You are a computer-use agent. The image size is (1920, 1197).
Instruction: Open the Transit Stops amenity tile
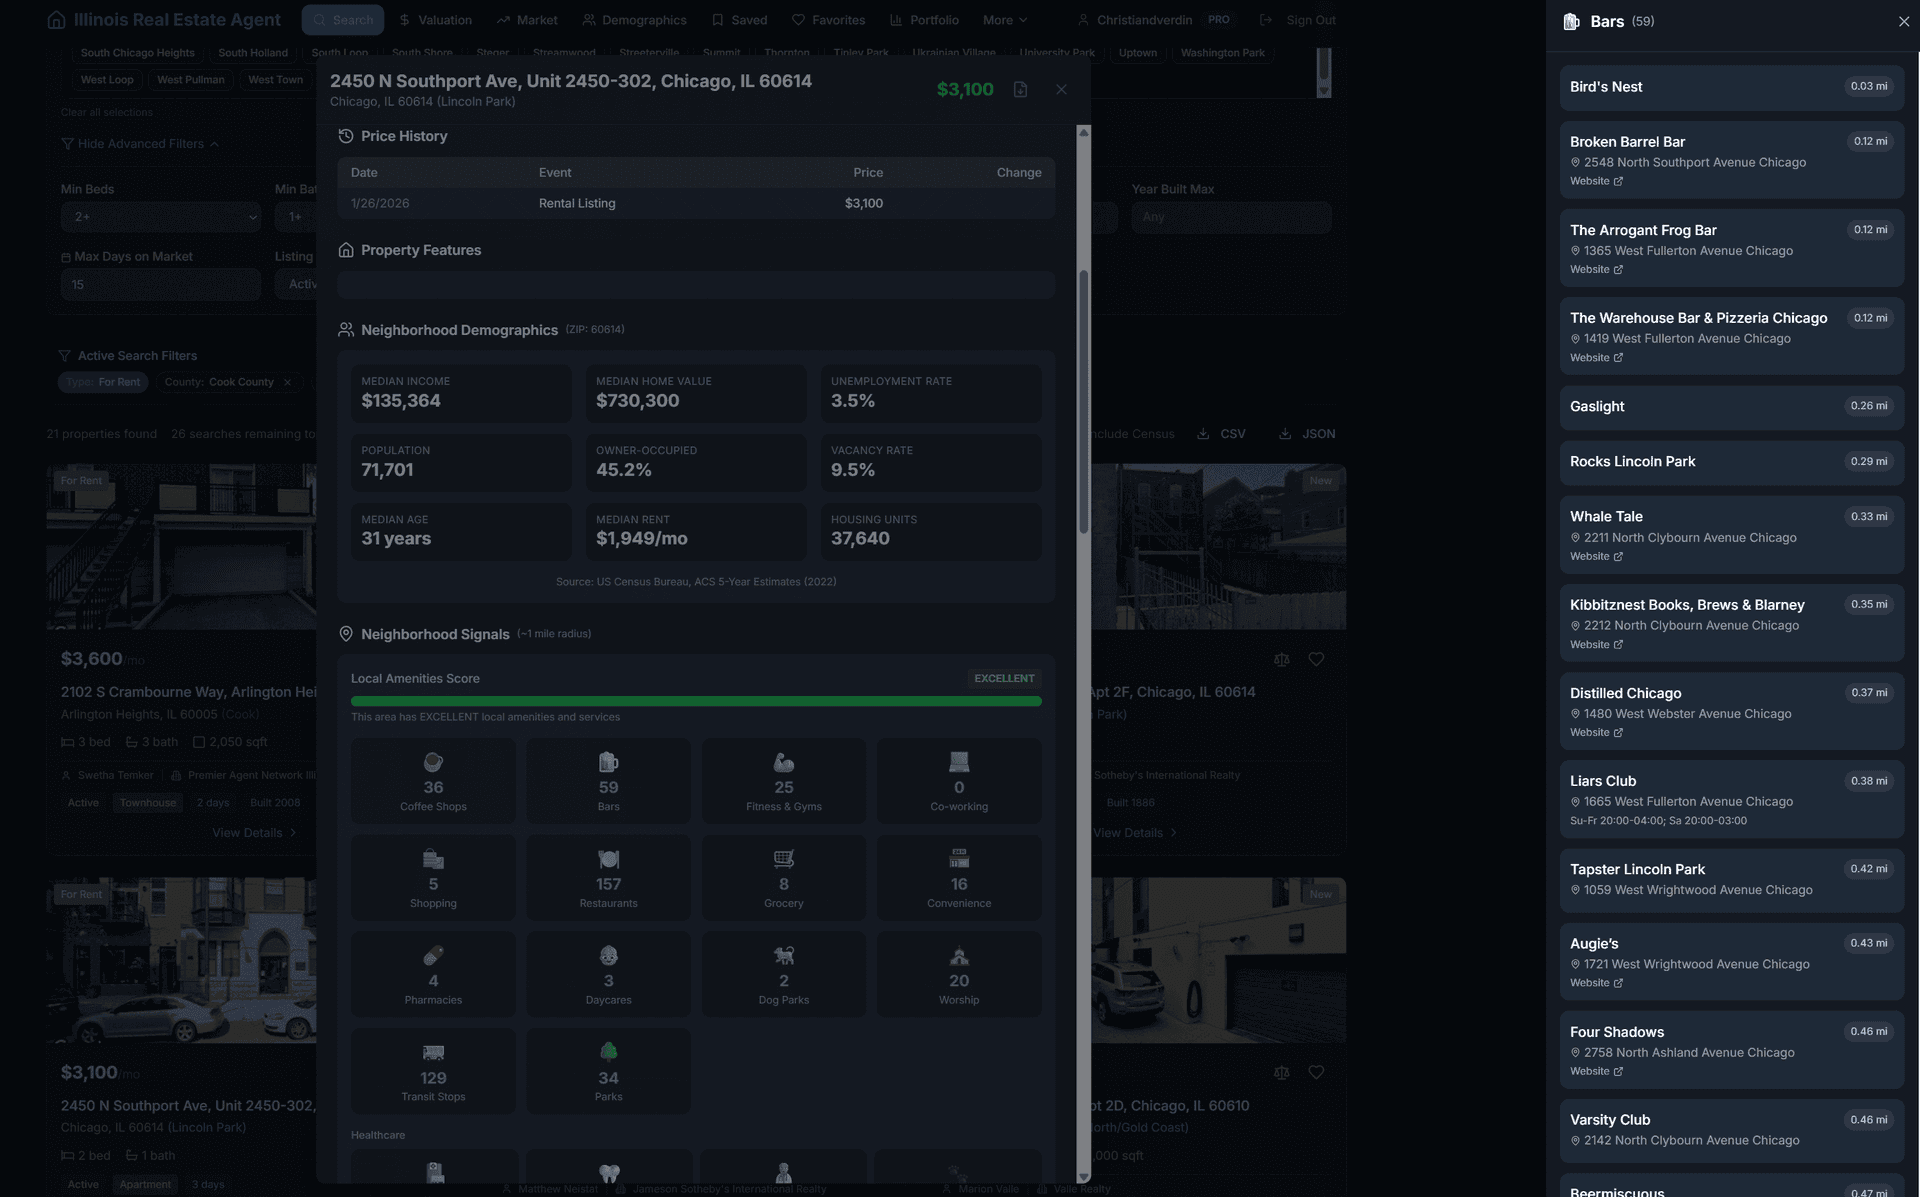433,1072
